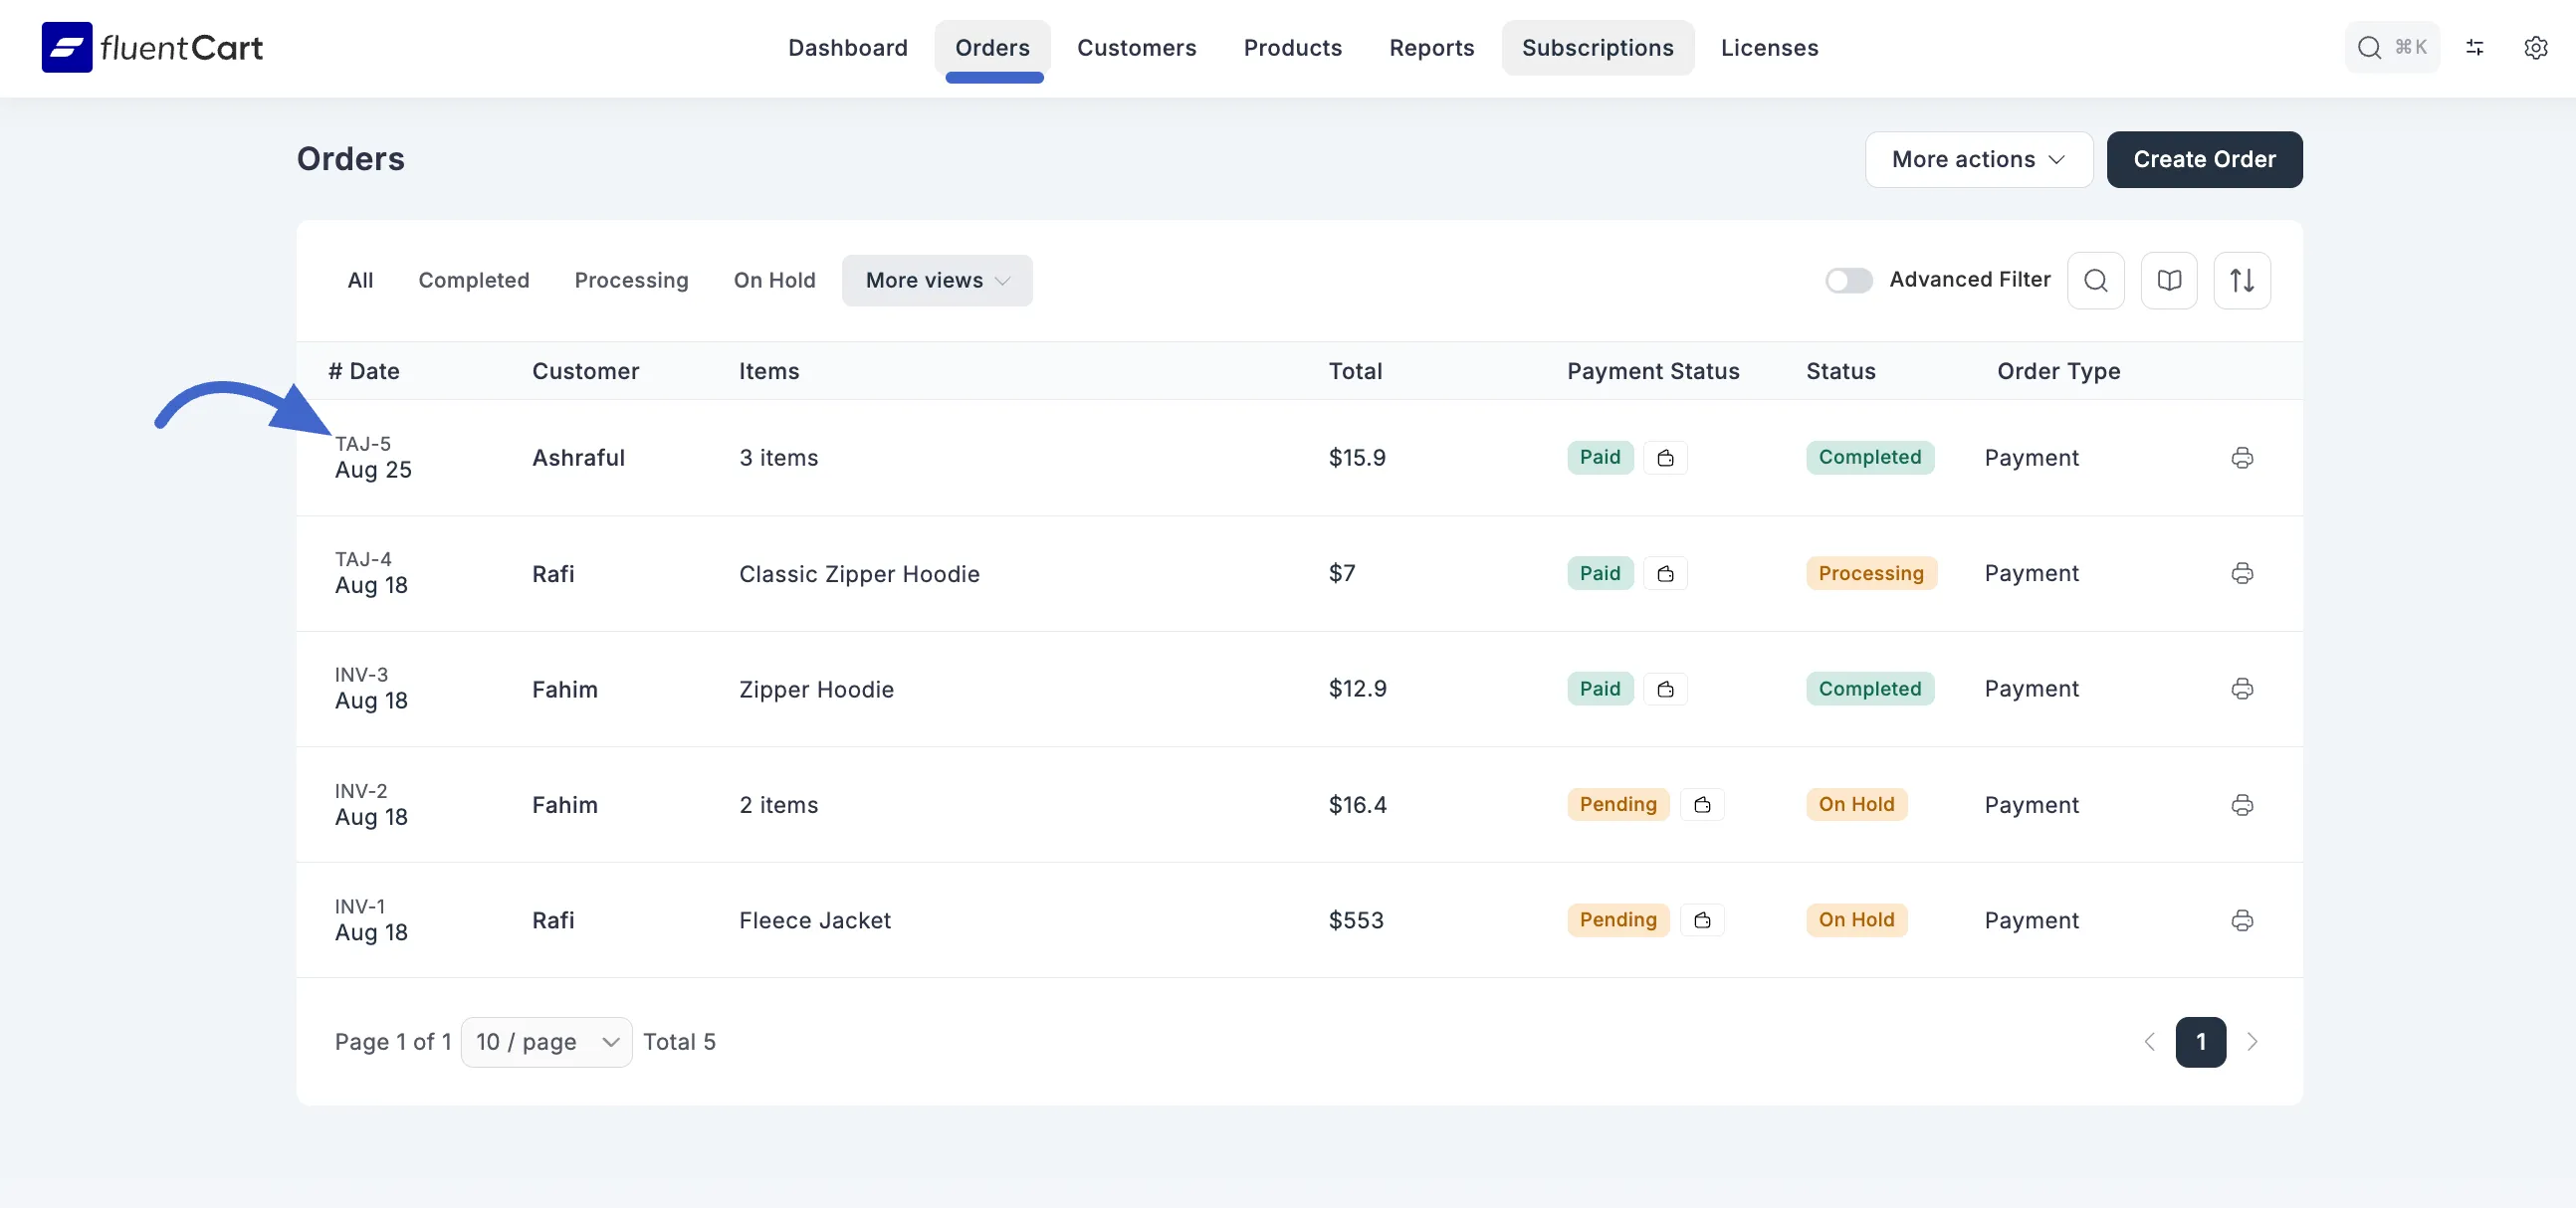Click the fluentCart logo

(152, 48)
